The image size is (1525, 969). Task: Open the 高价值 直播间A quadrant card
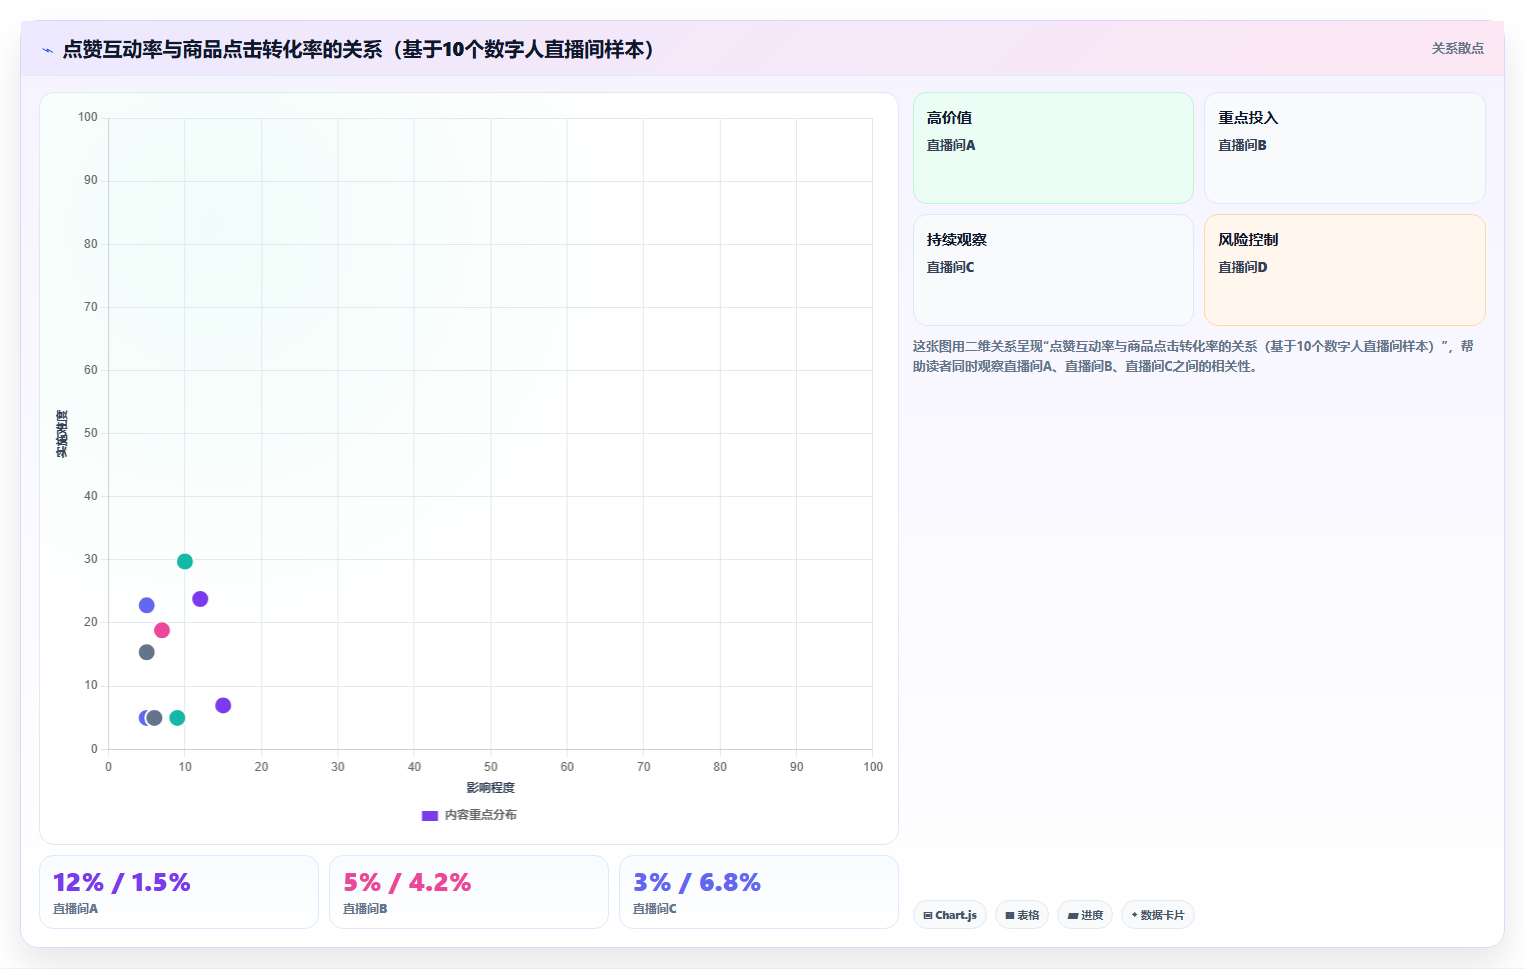1053,148
